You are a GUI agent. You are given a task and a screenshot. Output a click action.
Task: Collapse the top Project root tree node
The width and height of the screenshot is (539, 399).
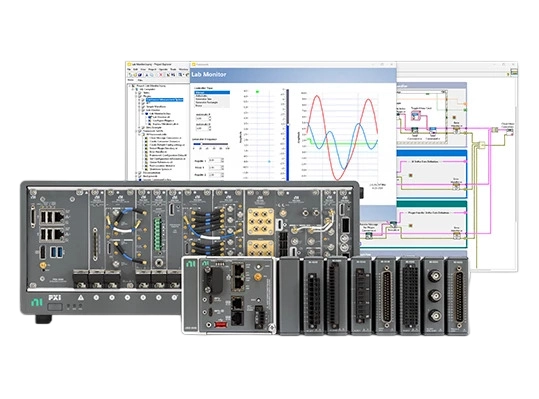tap(131, 86)
